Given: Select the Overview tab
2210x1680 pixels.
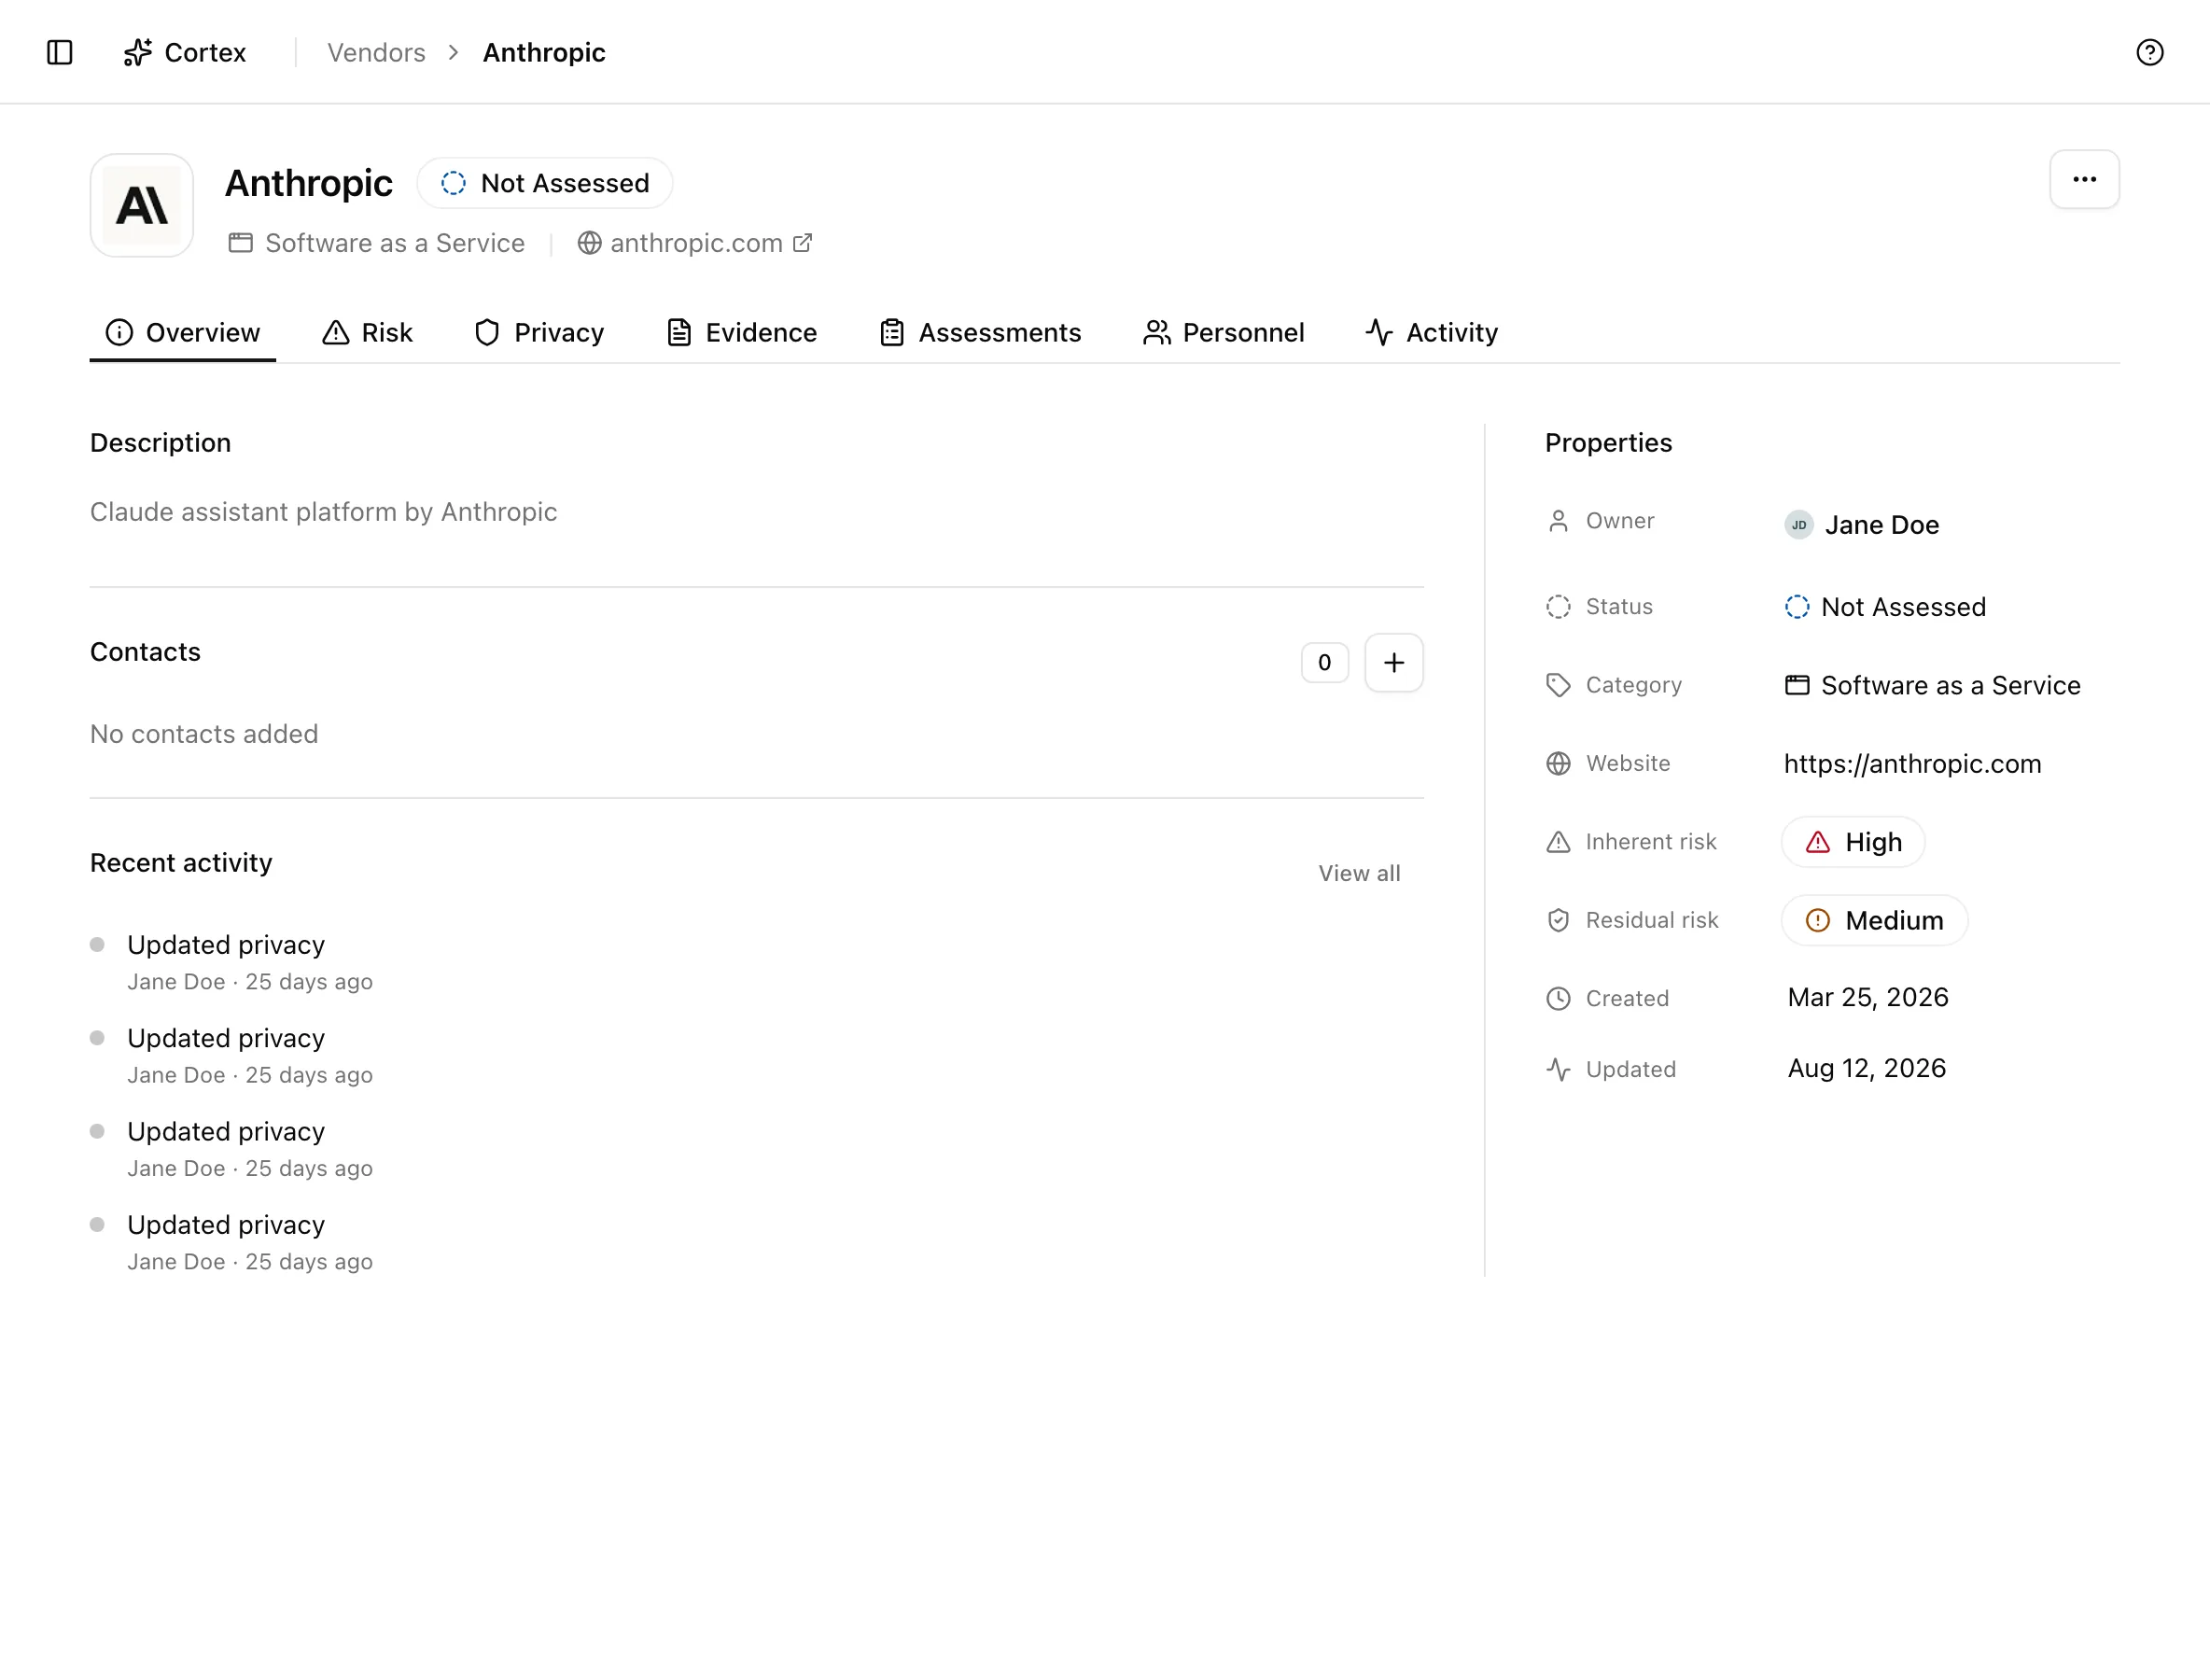Looking at the screenshot, I should [183, 332].
